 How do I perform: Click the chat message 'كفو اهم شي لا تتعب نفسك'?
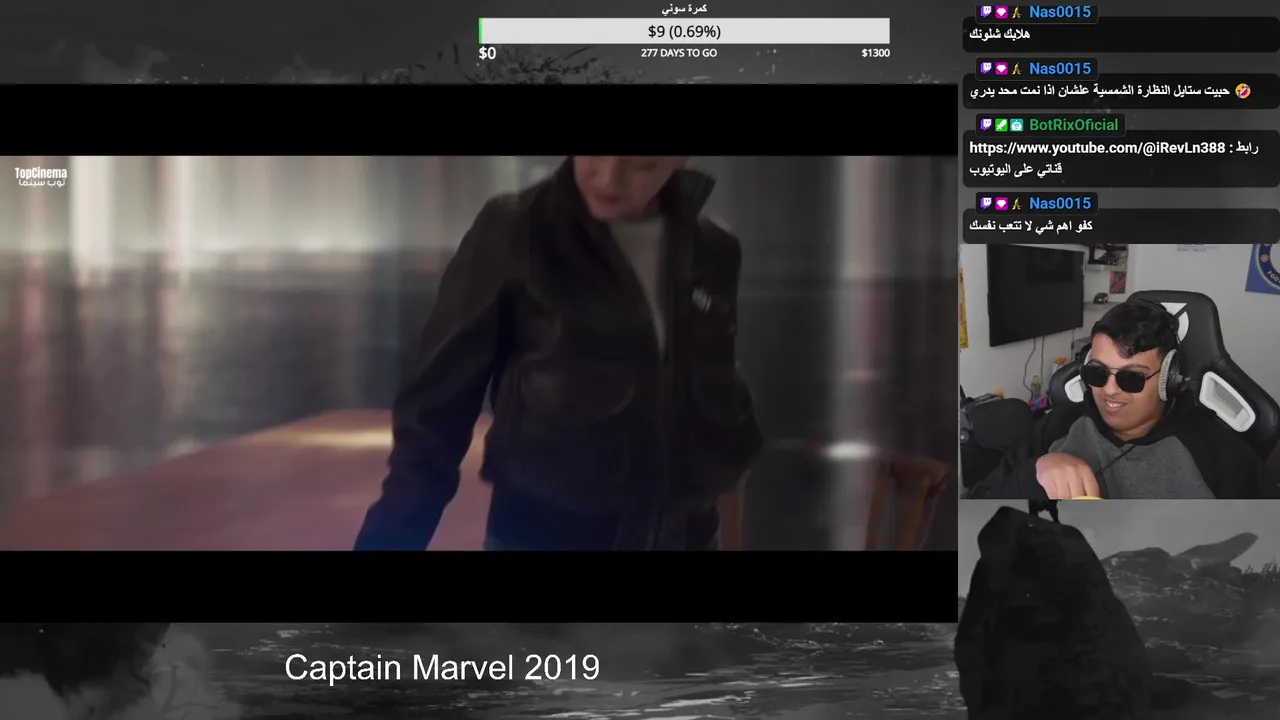click(1031, 226)
